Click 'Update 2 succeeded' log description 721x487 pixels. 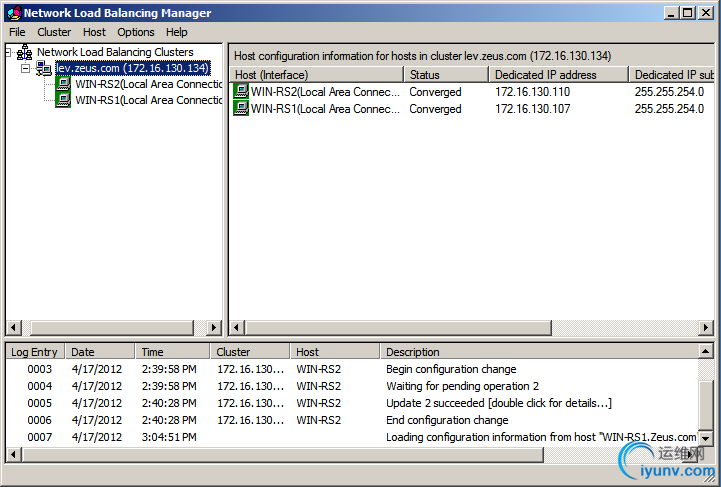click(x=499, y=403)
